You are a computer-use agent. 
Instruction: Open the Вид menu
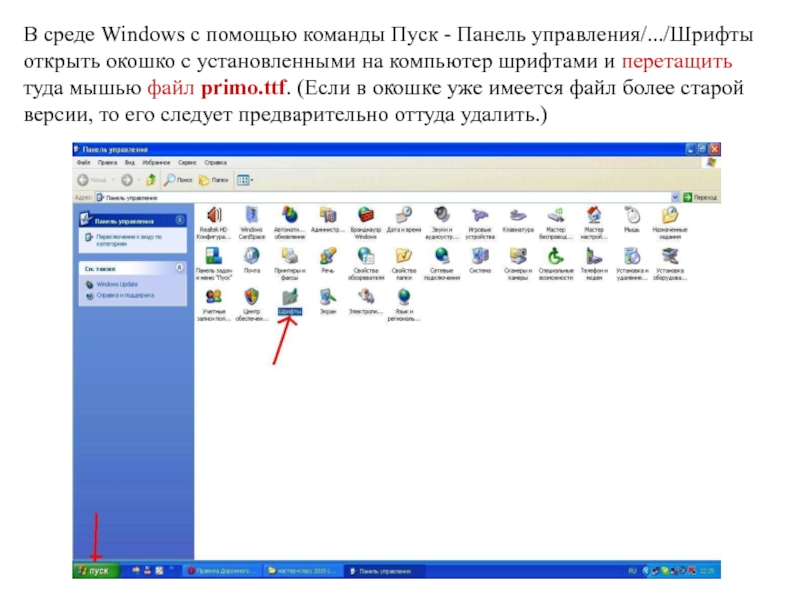click(130, 163)
